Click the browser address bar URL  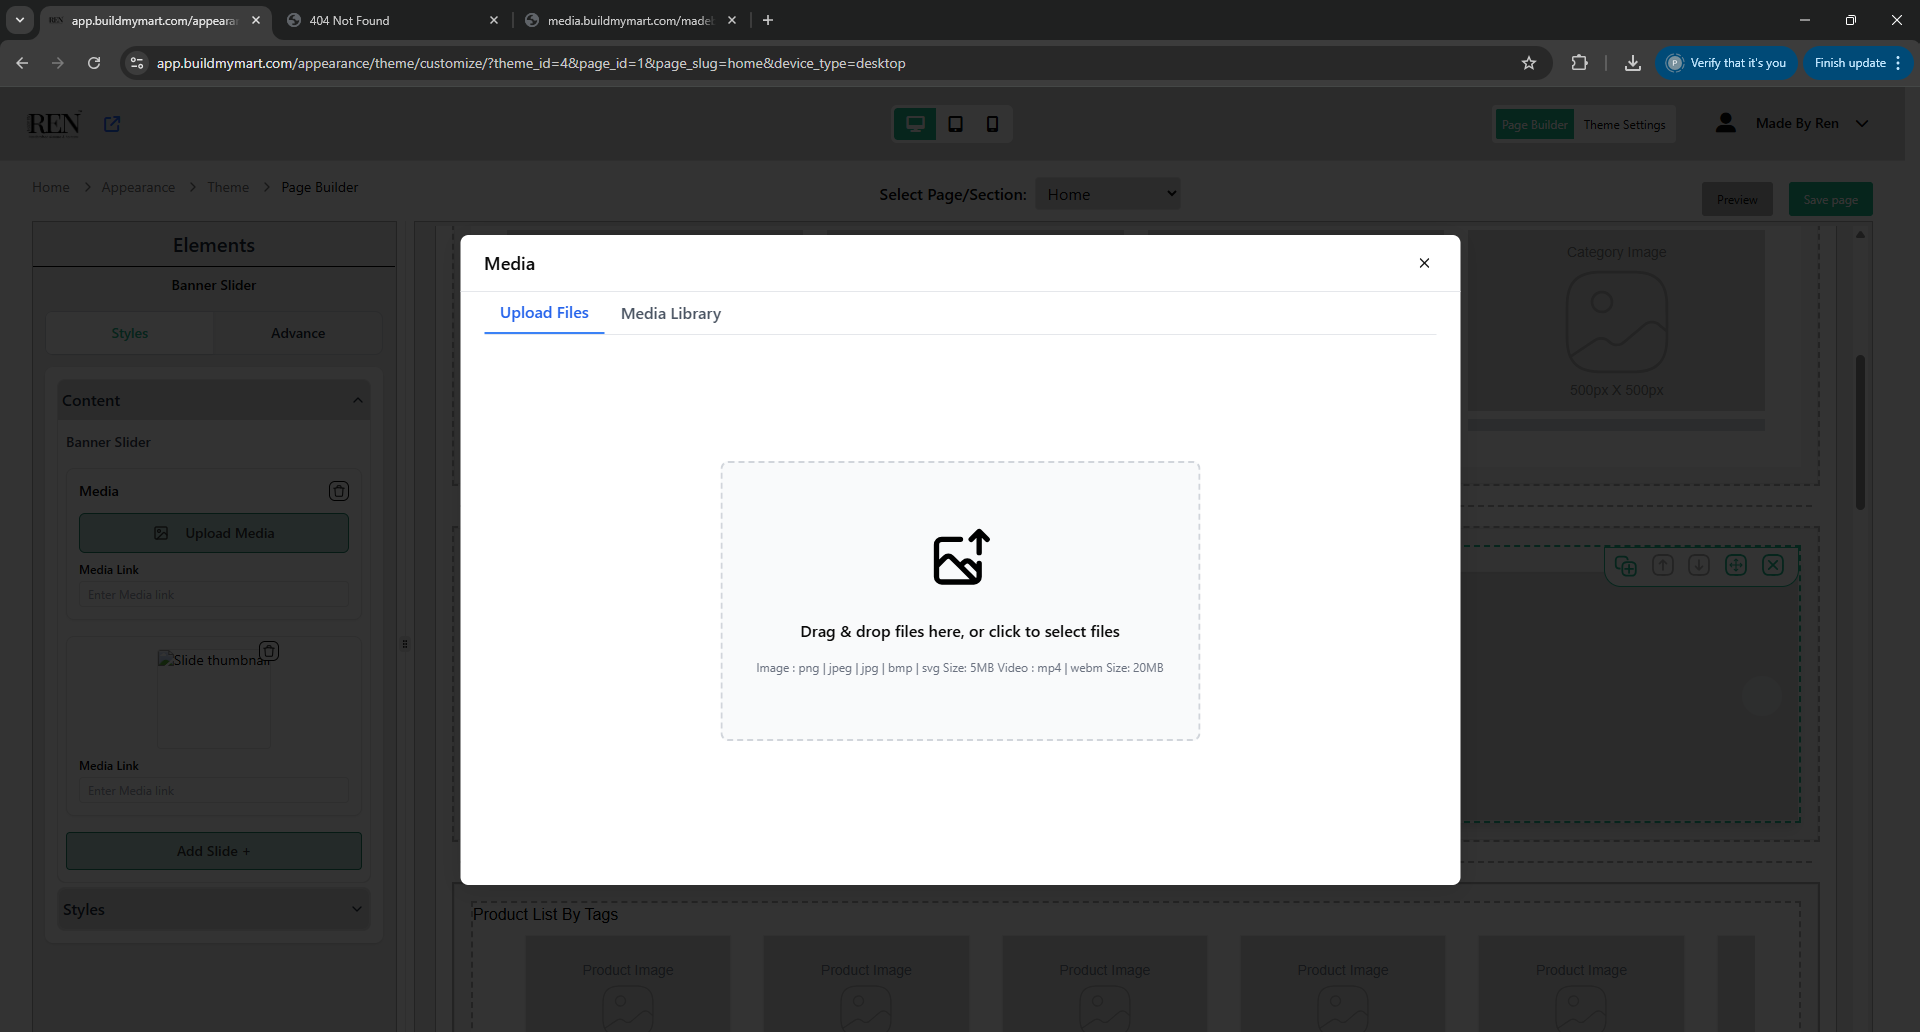[531, 63]
